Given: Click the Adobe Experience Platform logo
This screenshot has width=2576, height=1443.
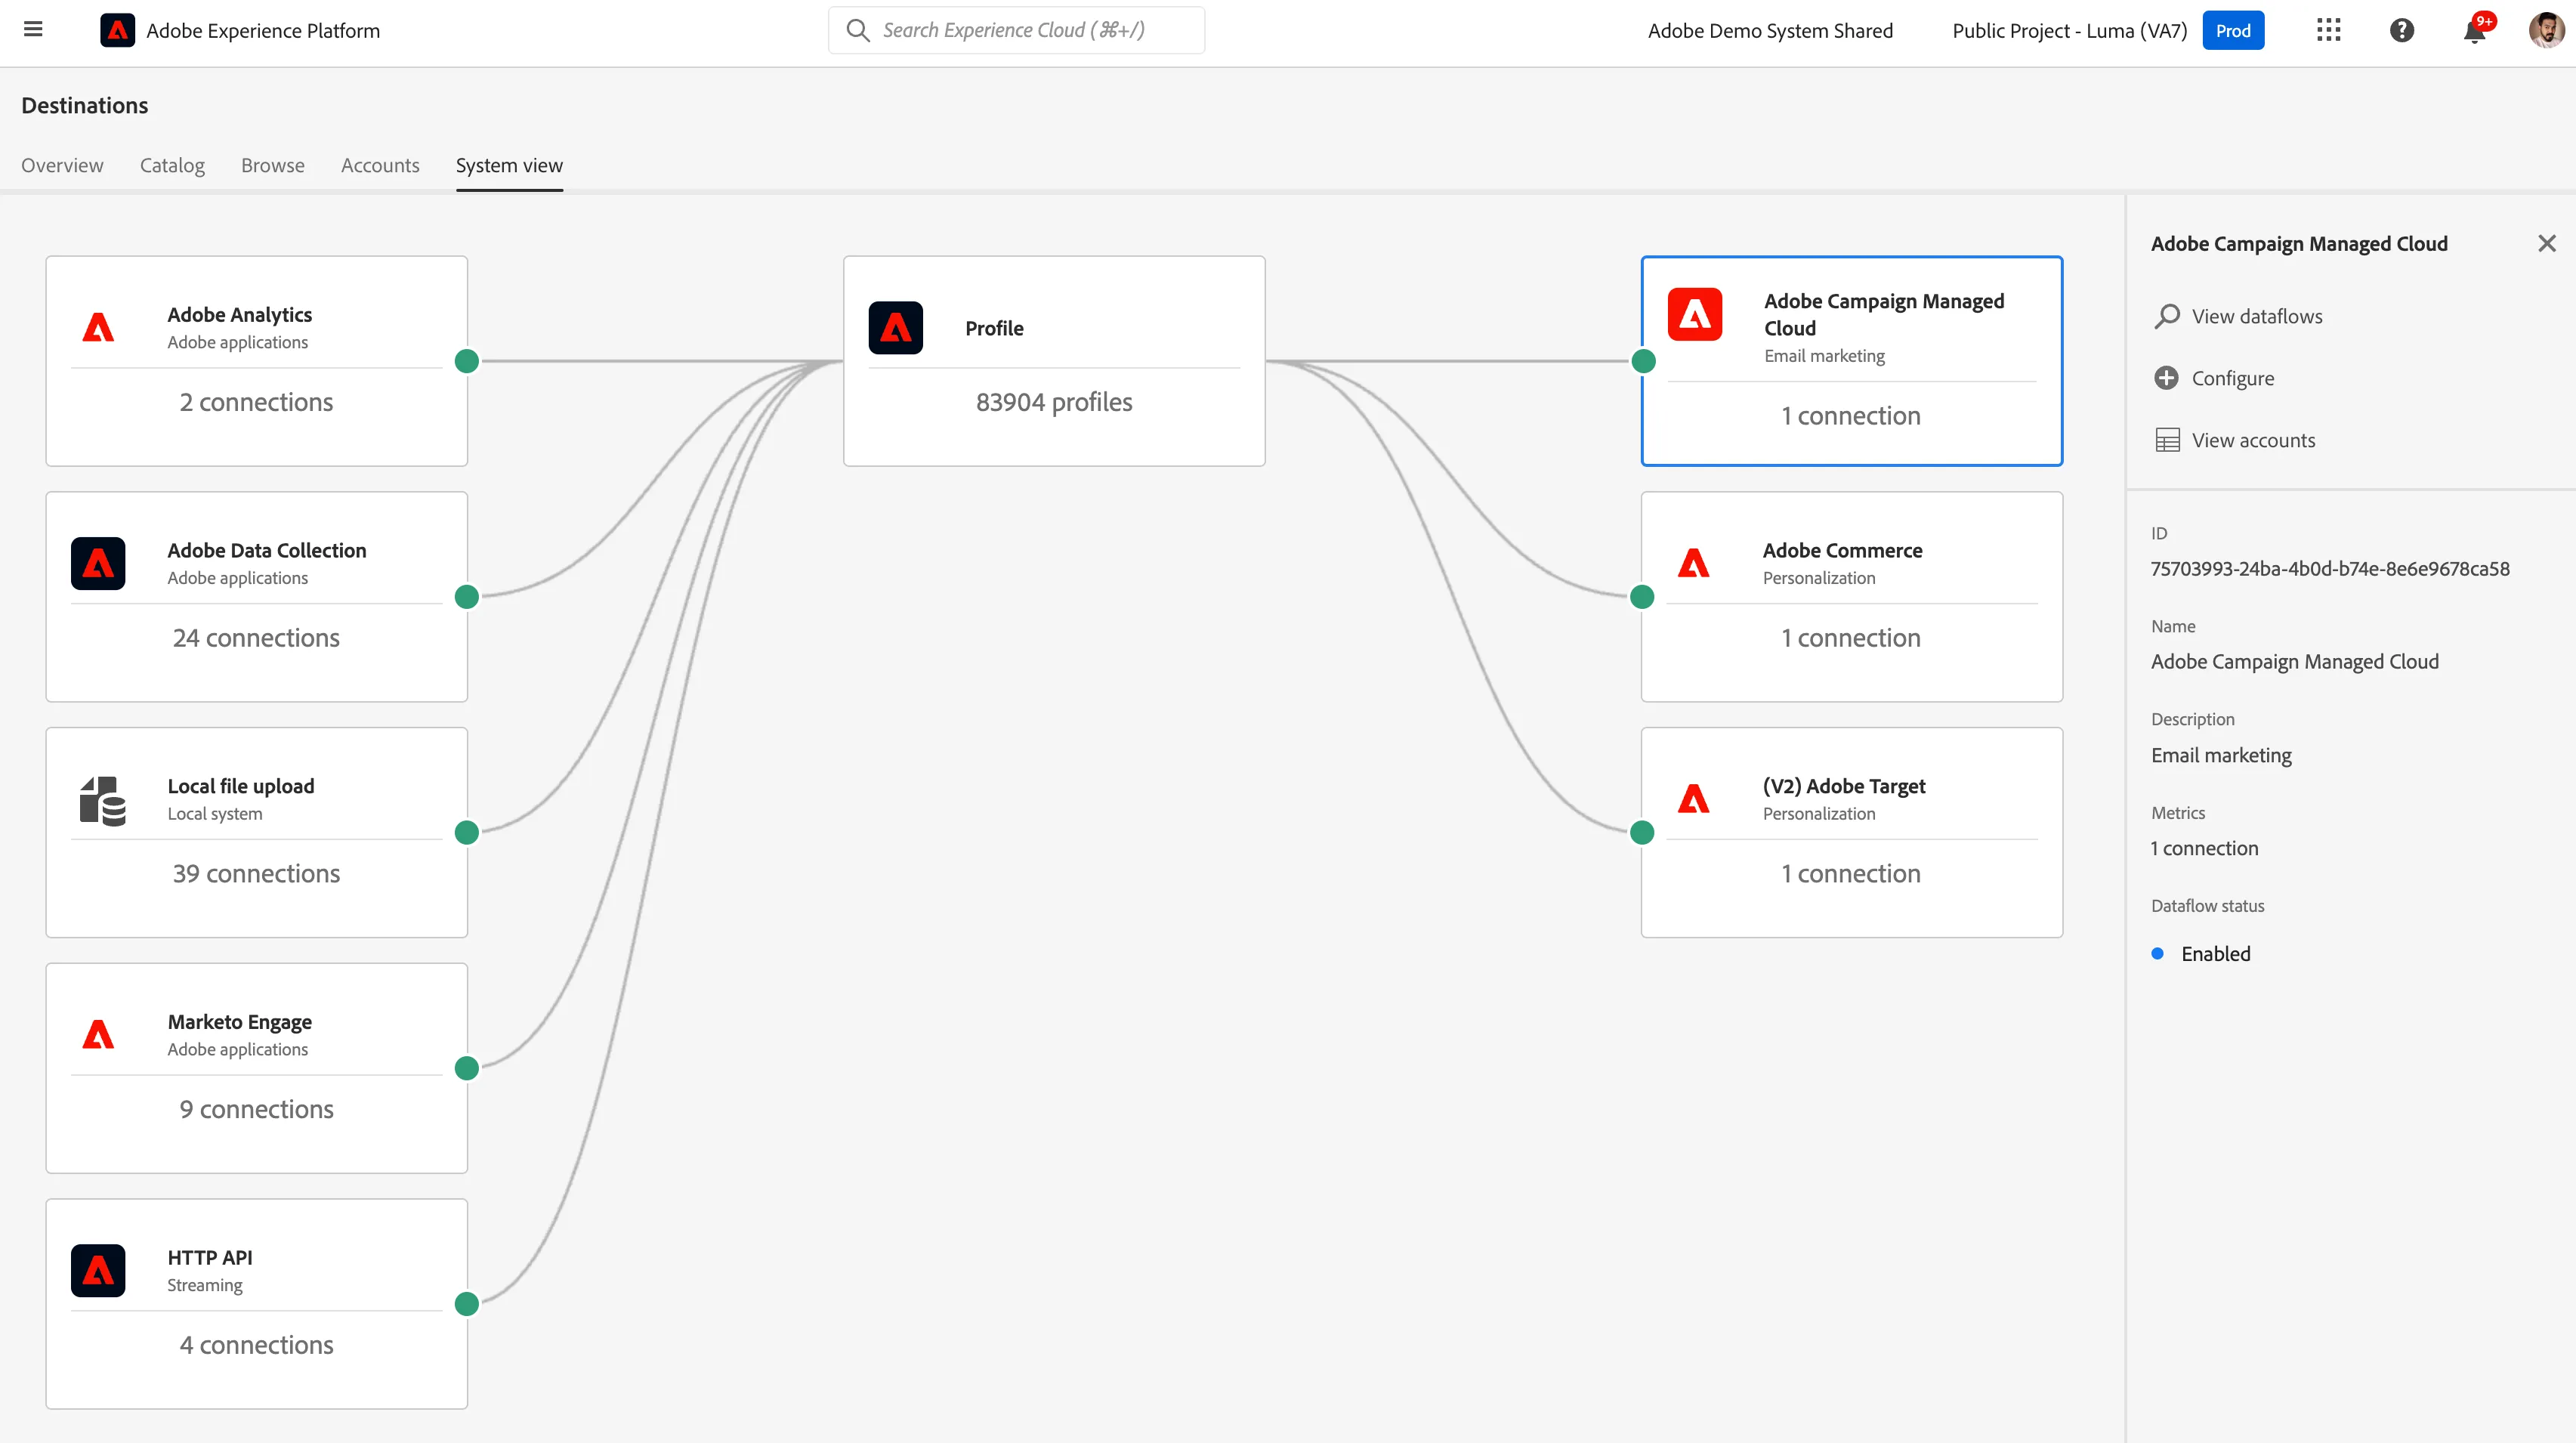Looking at the screenshot, I should [x=117, y=30].
